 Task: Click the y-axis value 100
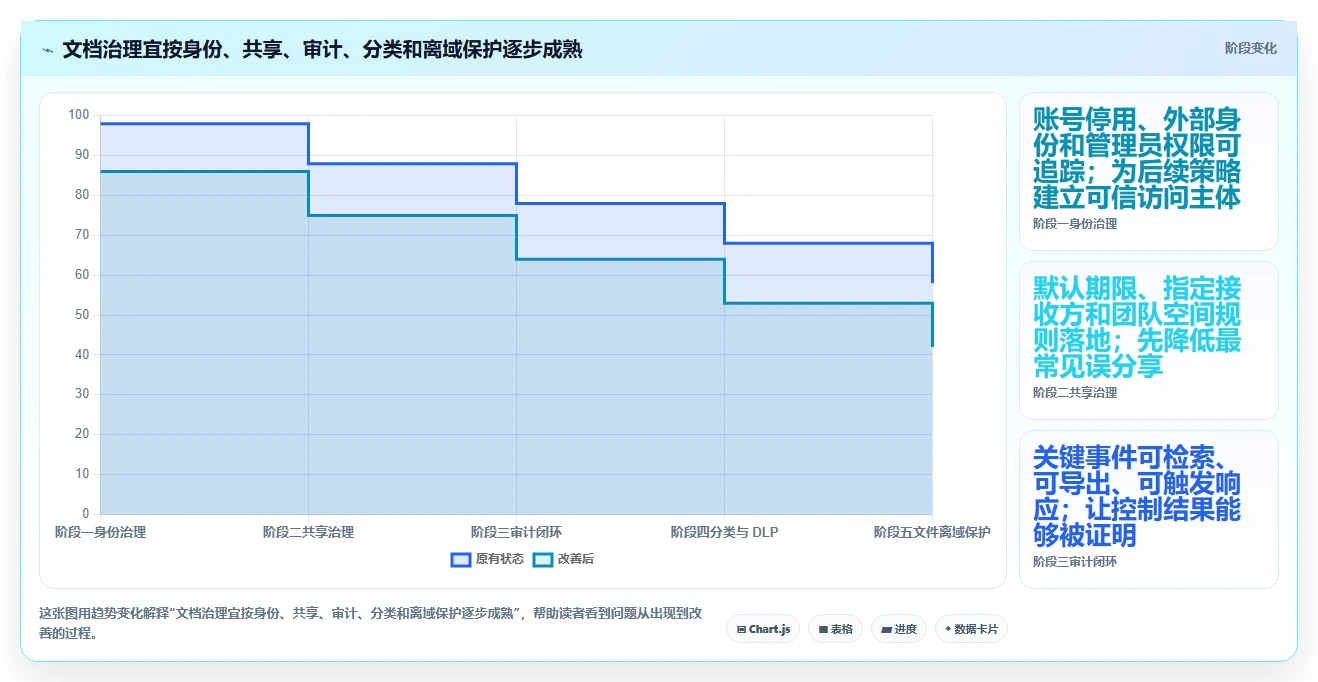pyautogui.click(x=79, y=115)
